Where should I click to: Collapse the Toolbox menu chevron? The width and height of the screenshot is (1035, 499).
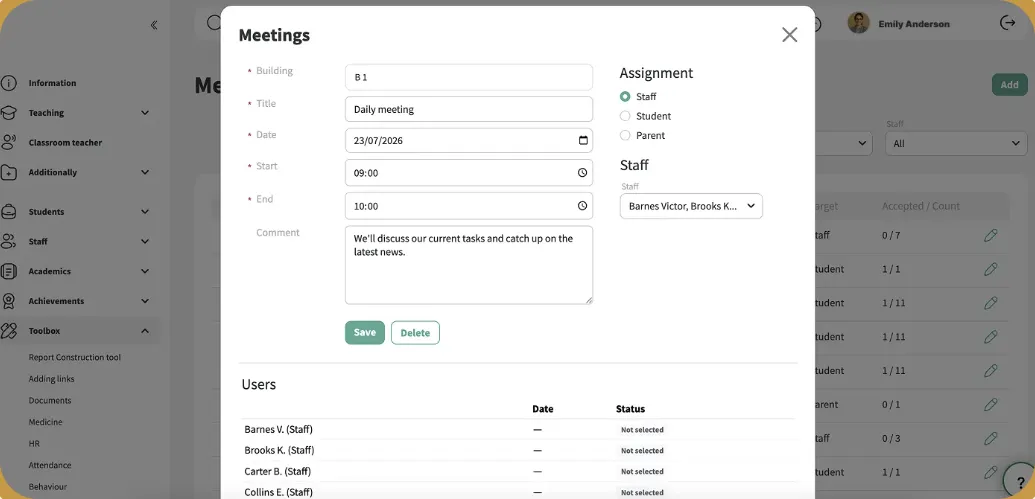tap(145, 331)
